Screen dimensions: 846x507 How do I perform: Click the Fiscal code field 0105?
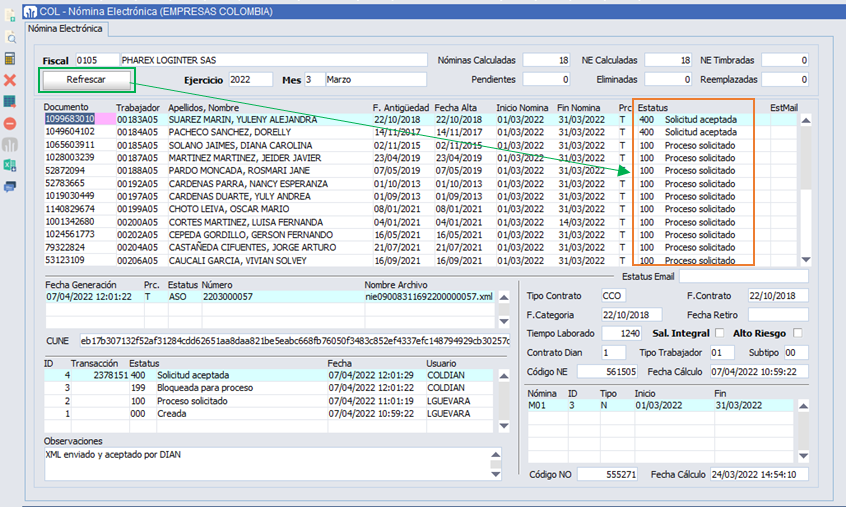pyautogui.click(x=97, y=60)
